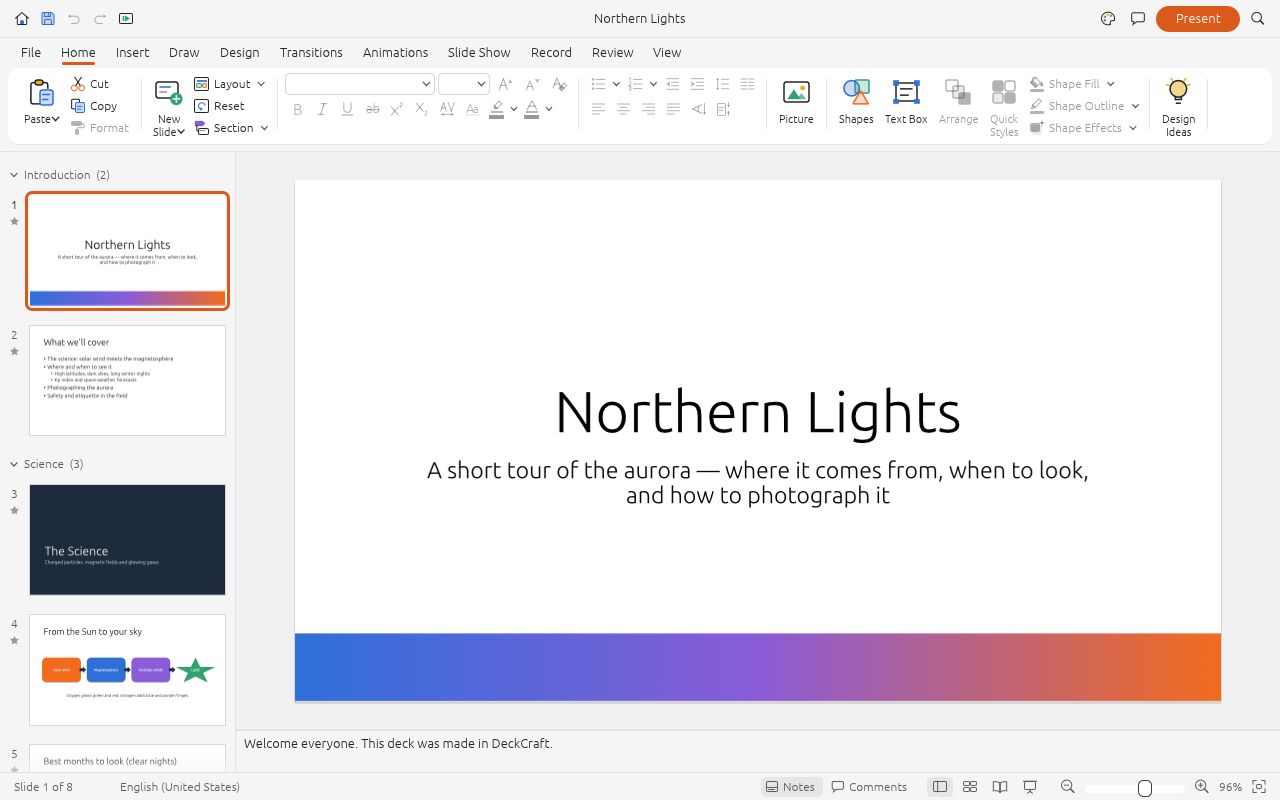The height and width of the screenshot is (800, 1280).
Task: Open the Insert tab
Action: (132, 52)
